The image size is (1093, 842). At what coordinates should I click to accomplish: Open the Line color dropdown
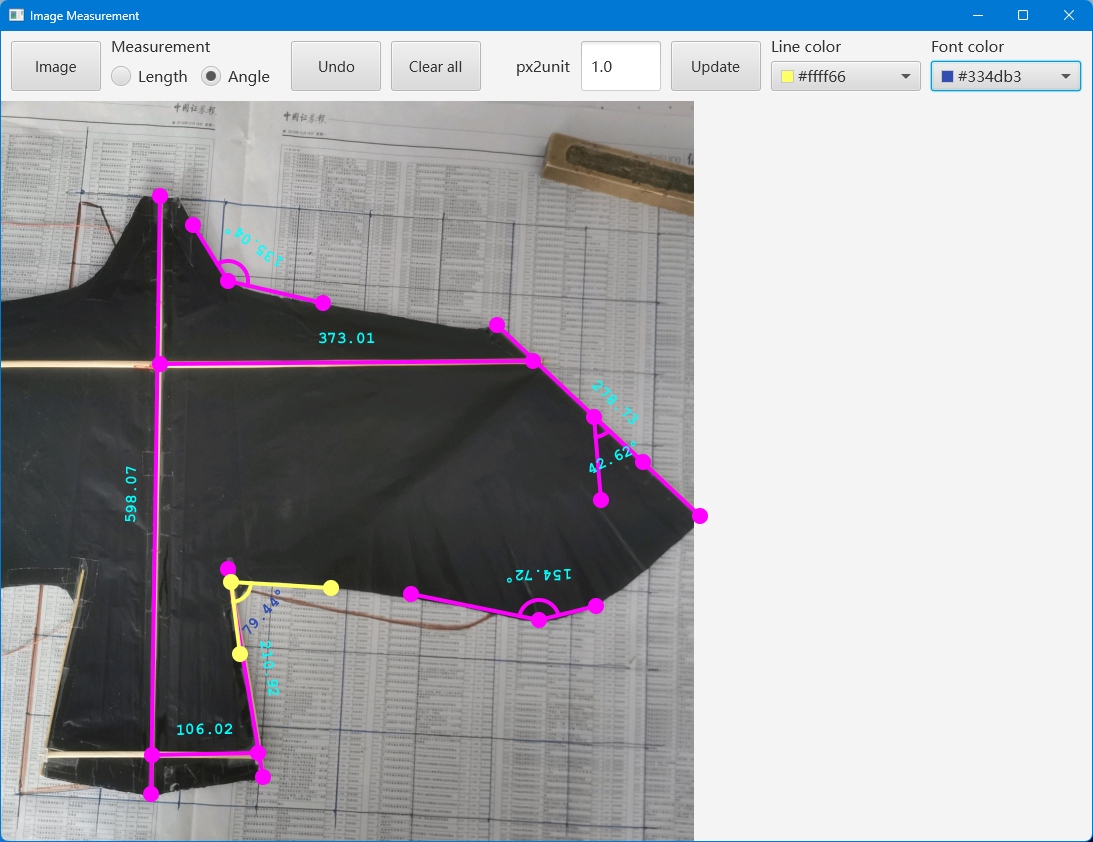click(846, 76)
